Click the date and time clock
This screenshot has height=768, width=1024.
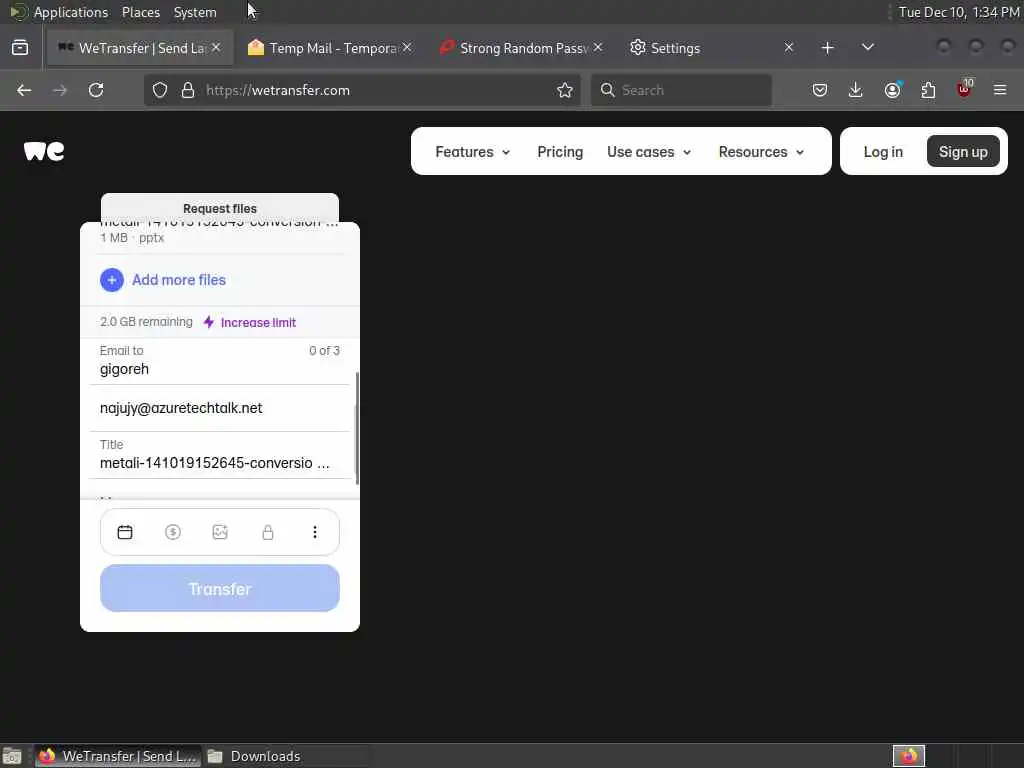coord(958,12)
